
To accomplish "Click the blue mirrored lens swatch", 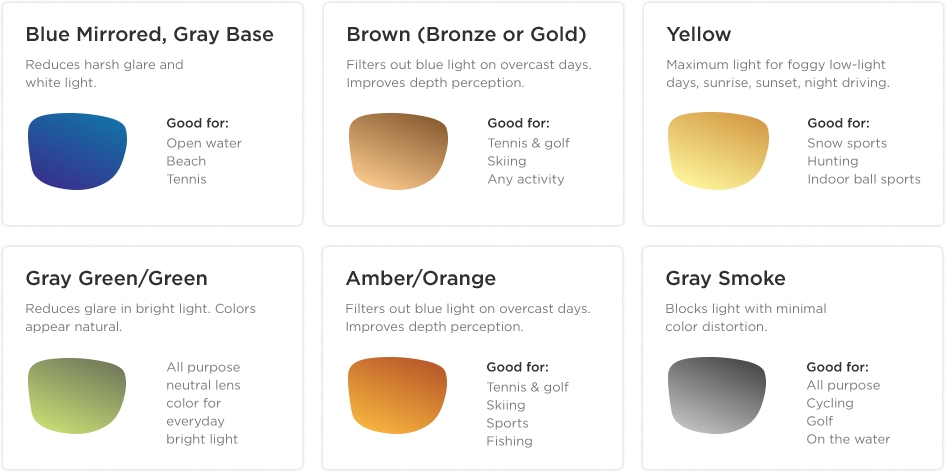I will click(x=78, y=151).
